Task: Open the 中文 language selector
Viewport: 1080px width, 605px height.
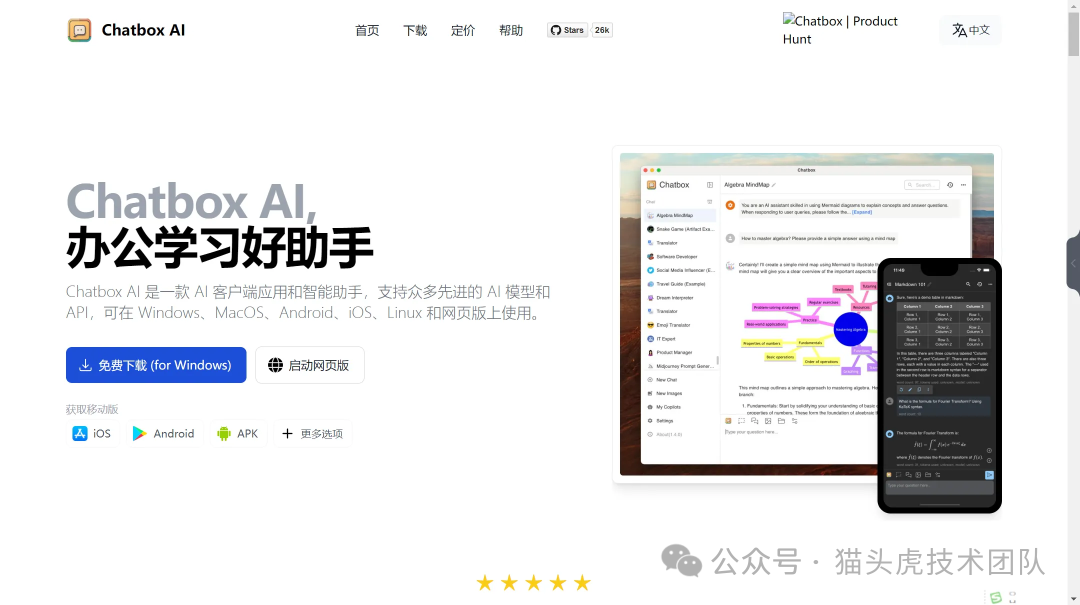Action: click(971, 30)
